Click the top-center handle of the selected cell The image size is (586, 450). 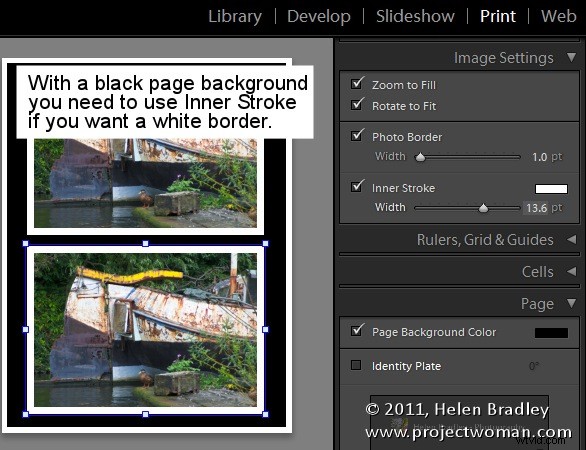point(145,244)
